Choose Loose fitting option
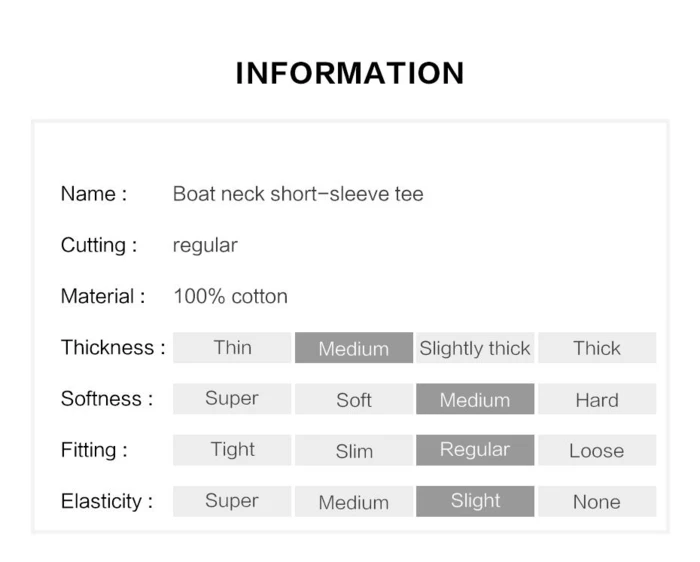 coord(597,450)
